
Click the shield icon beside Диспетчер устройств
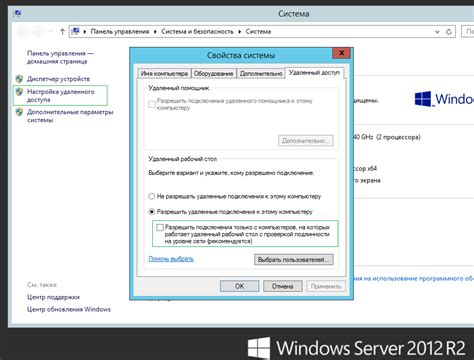19,79
